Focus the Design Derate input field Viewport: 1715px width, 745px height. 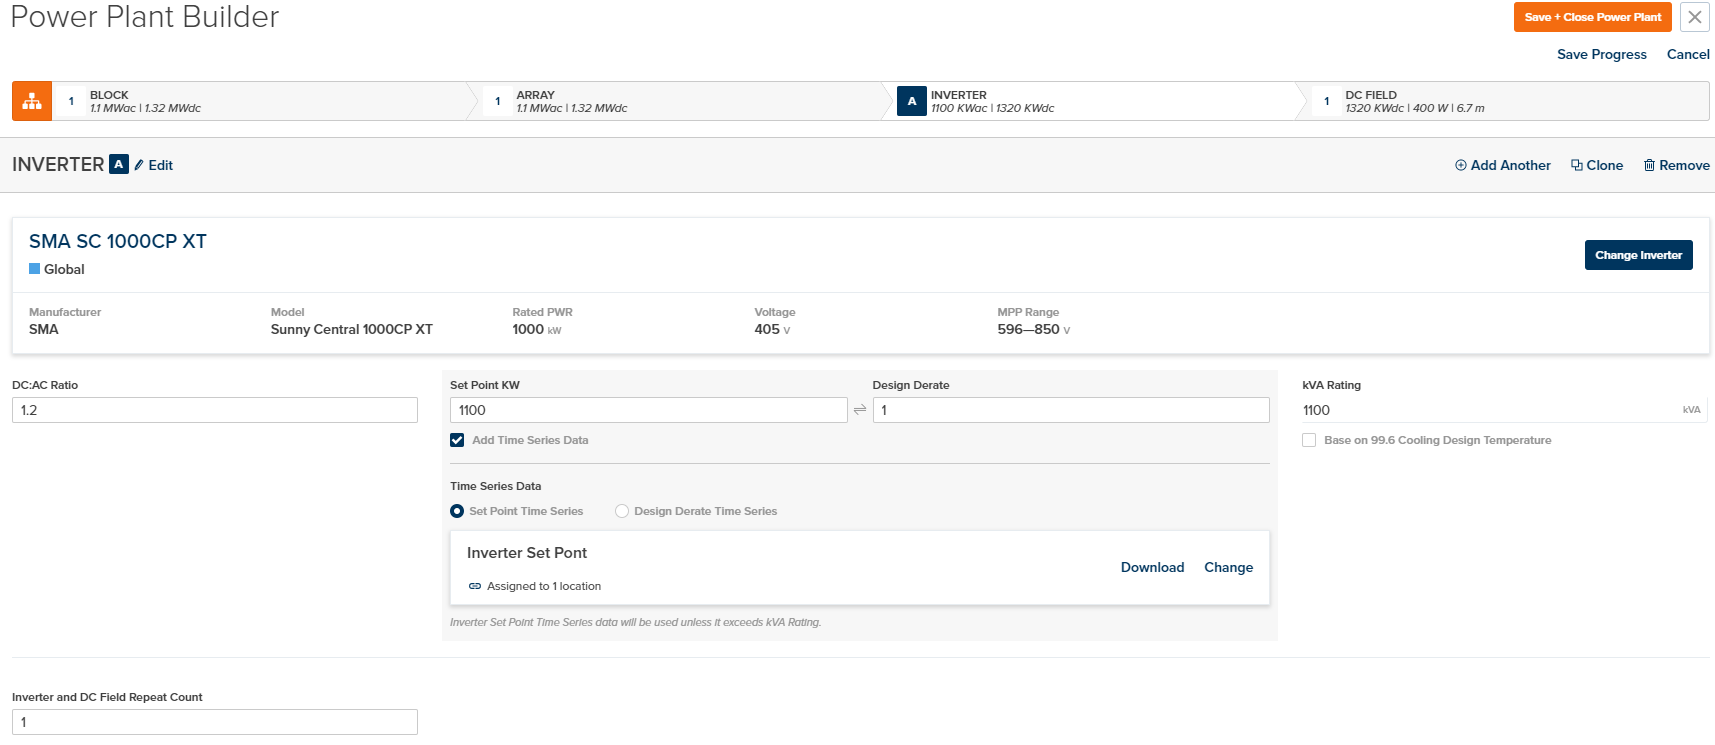(x=1071, y=410)
